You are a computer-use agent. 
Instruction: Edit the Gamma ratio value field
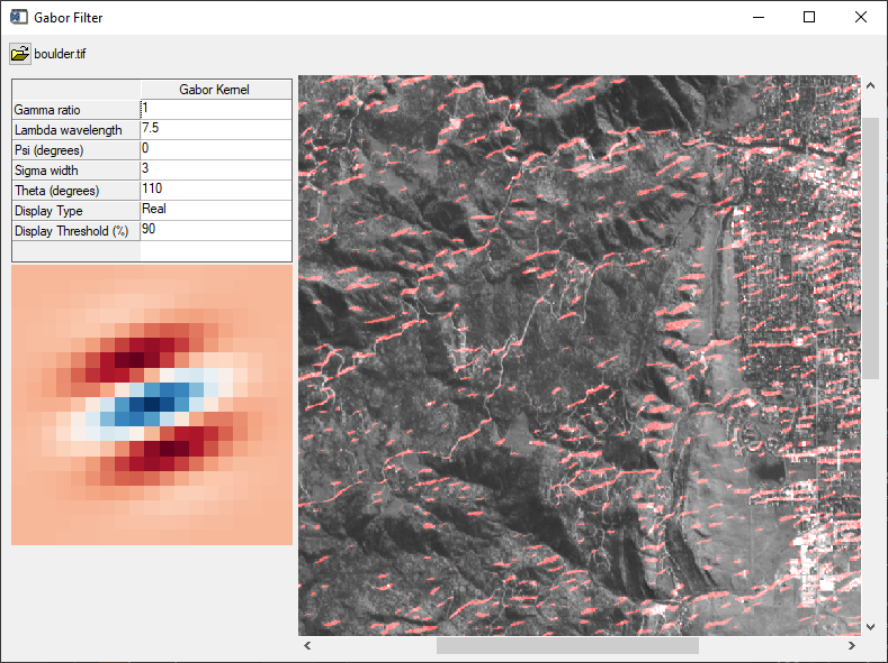click(x=215, y=109)
